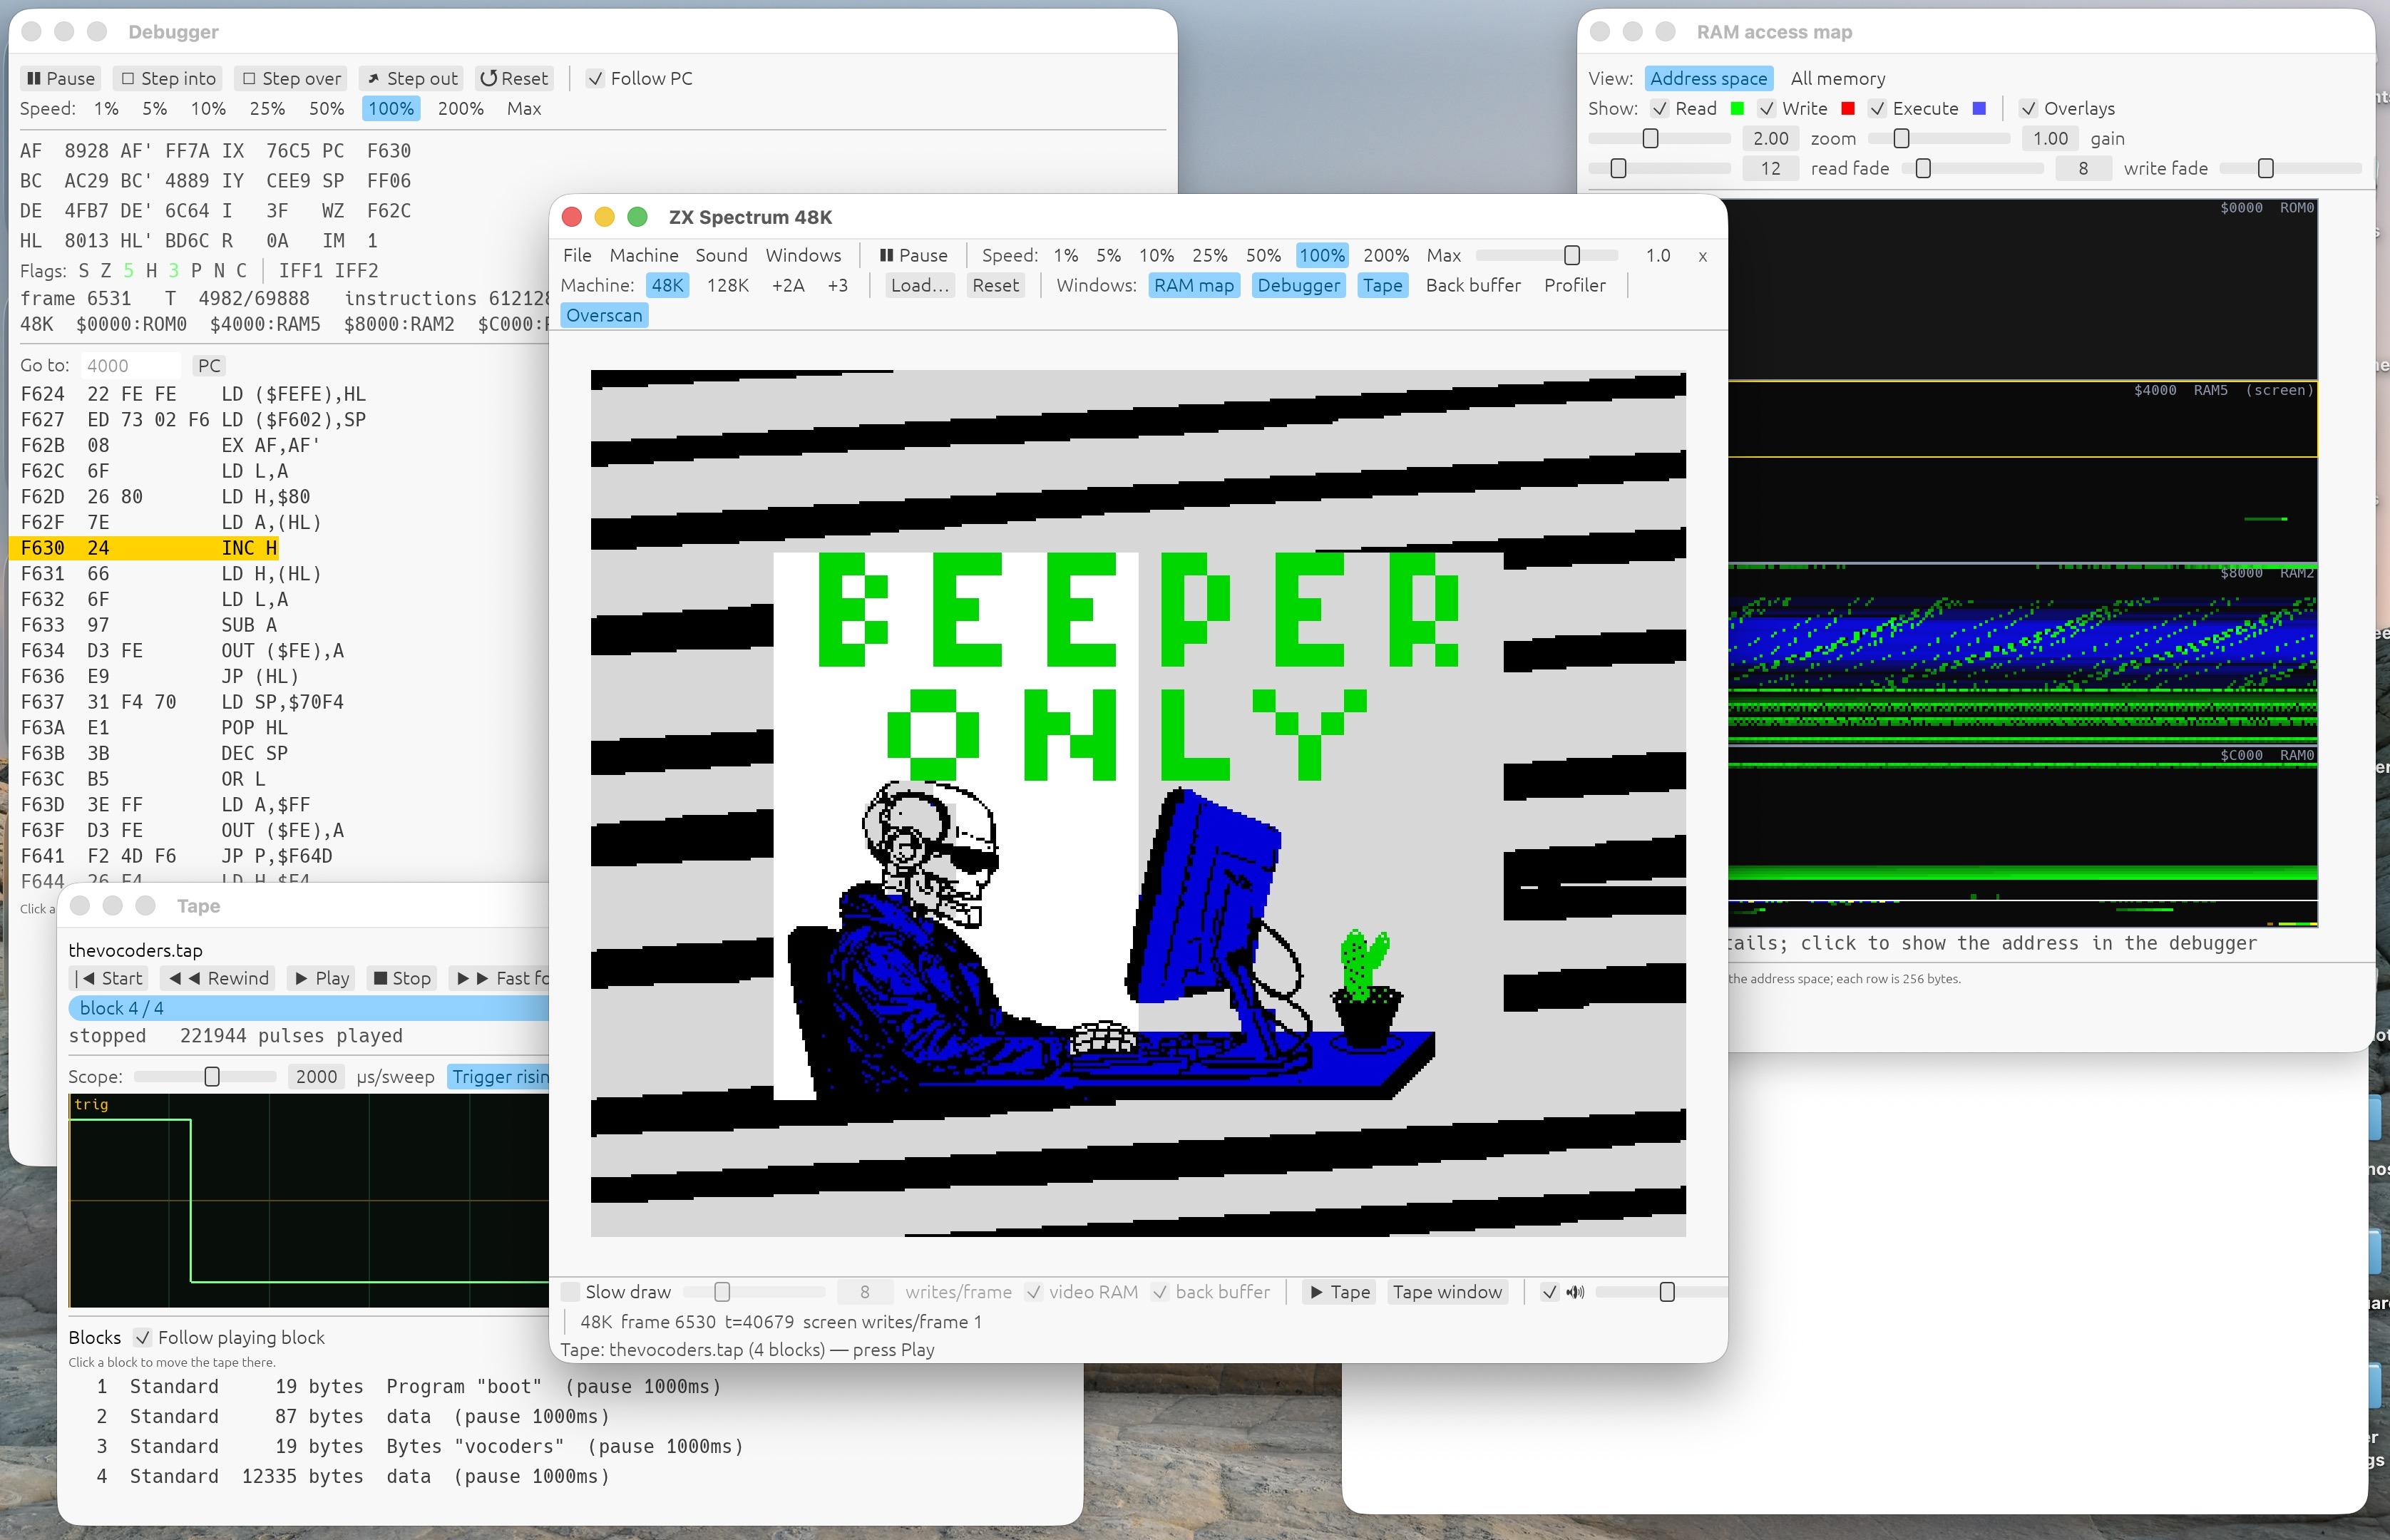The image size is (2390, 1540).
Task: Set emulator speed to 1%
Action: [x=1065, y=256]
